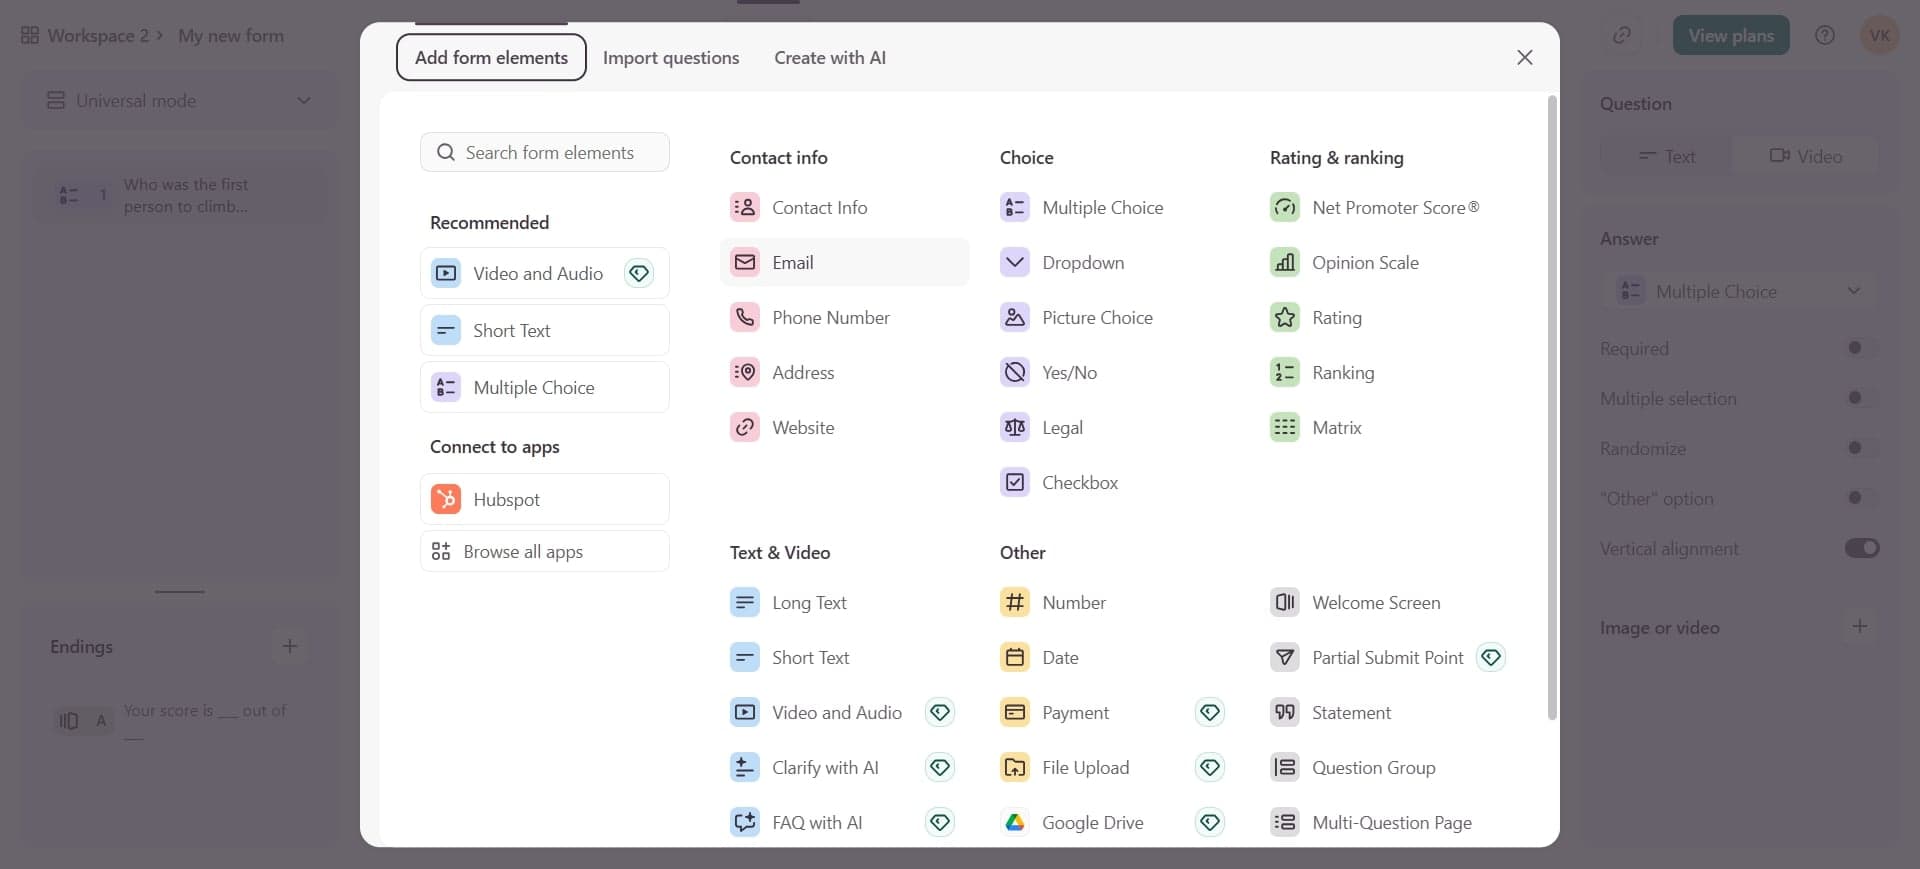Viewport: 1920px width, 869px height.
Task: Select the Number hash icon
Action: [1015, 602]
